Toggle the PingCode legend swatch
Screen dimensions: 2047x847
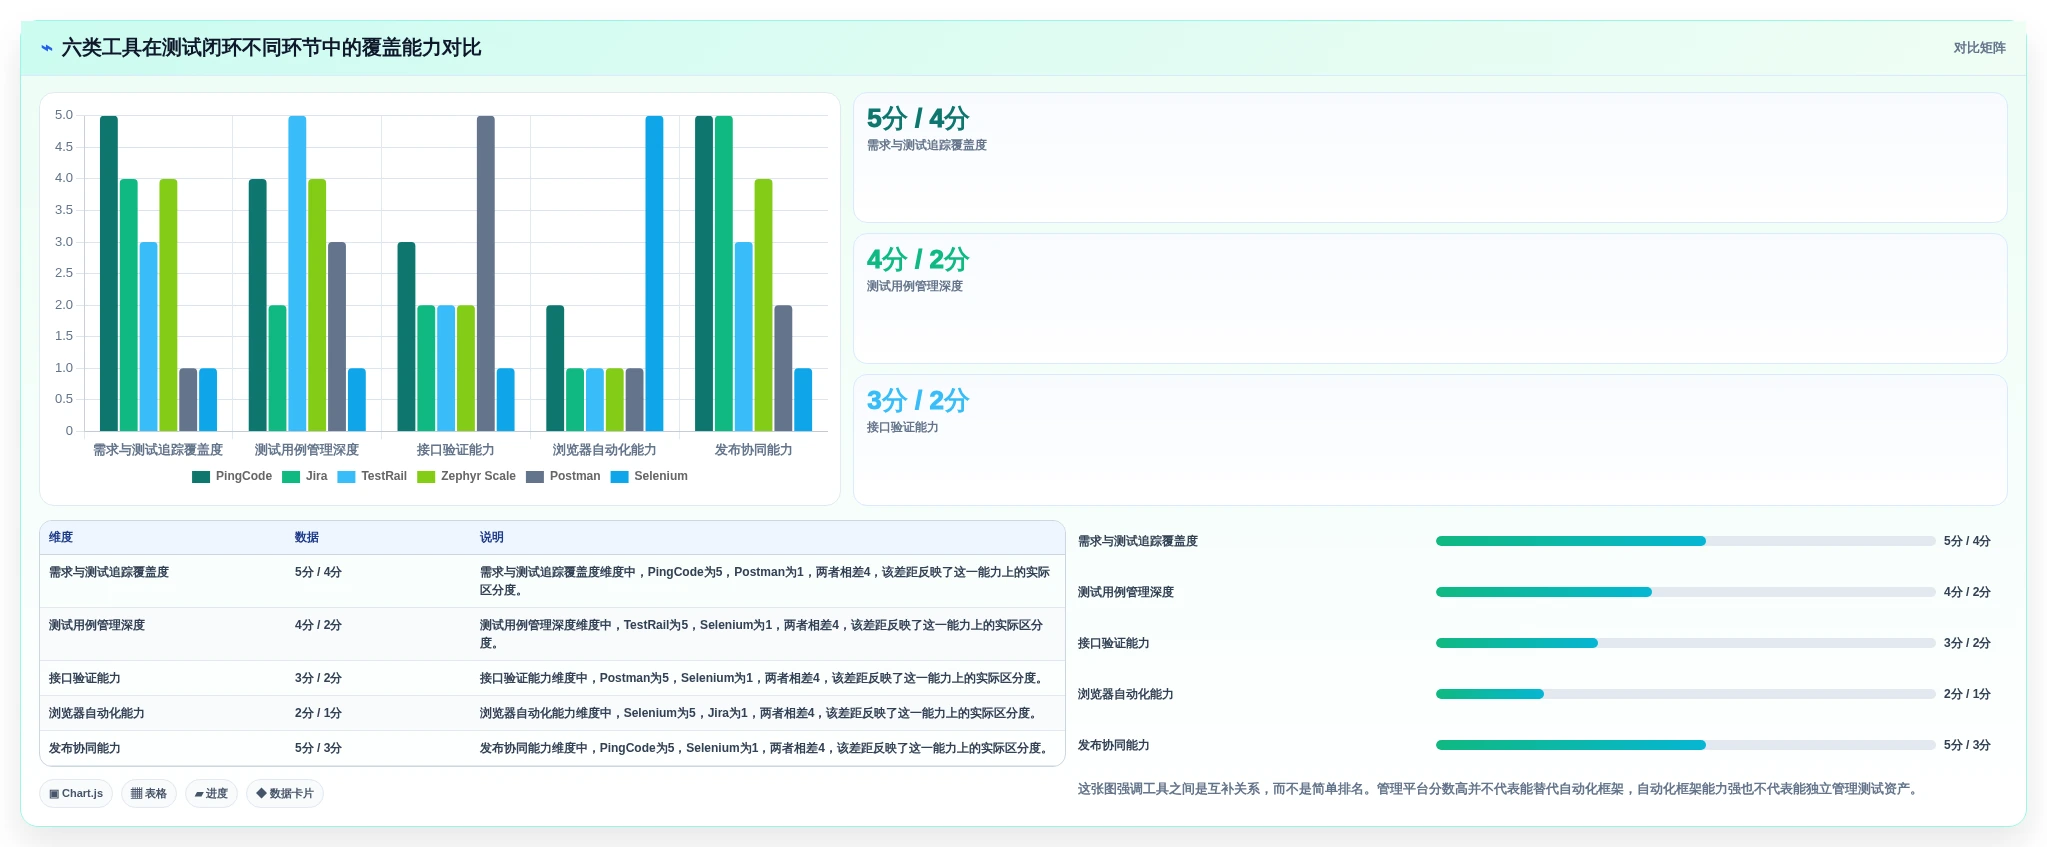coord(201,477)
